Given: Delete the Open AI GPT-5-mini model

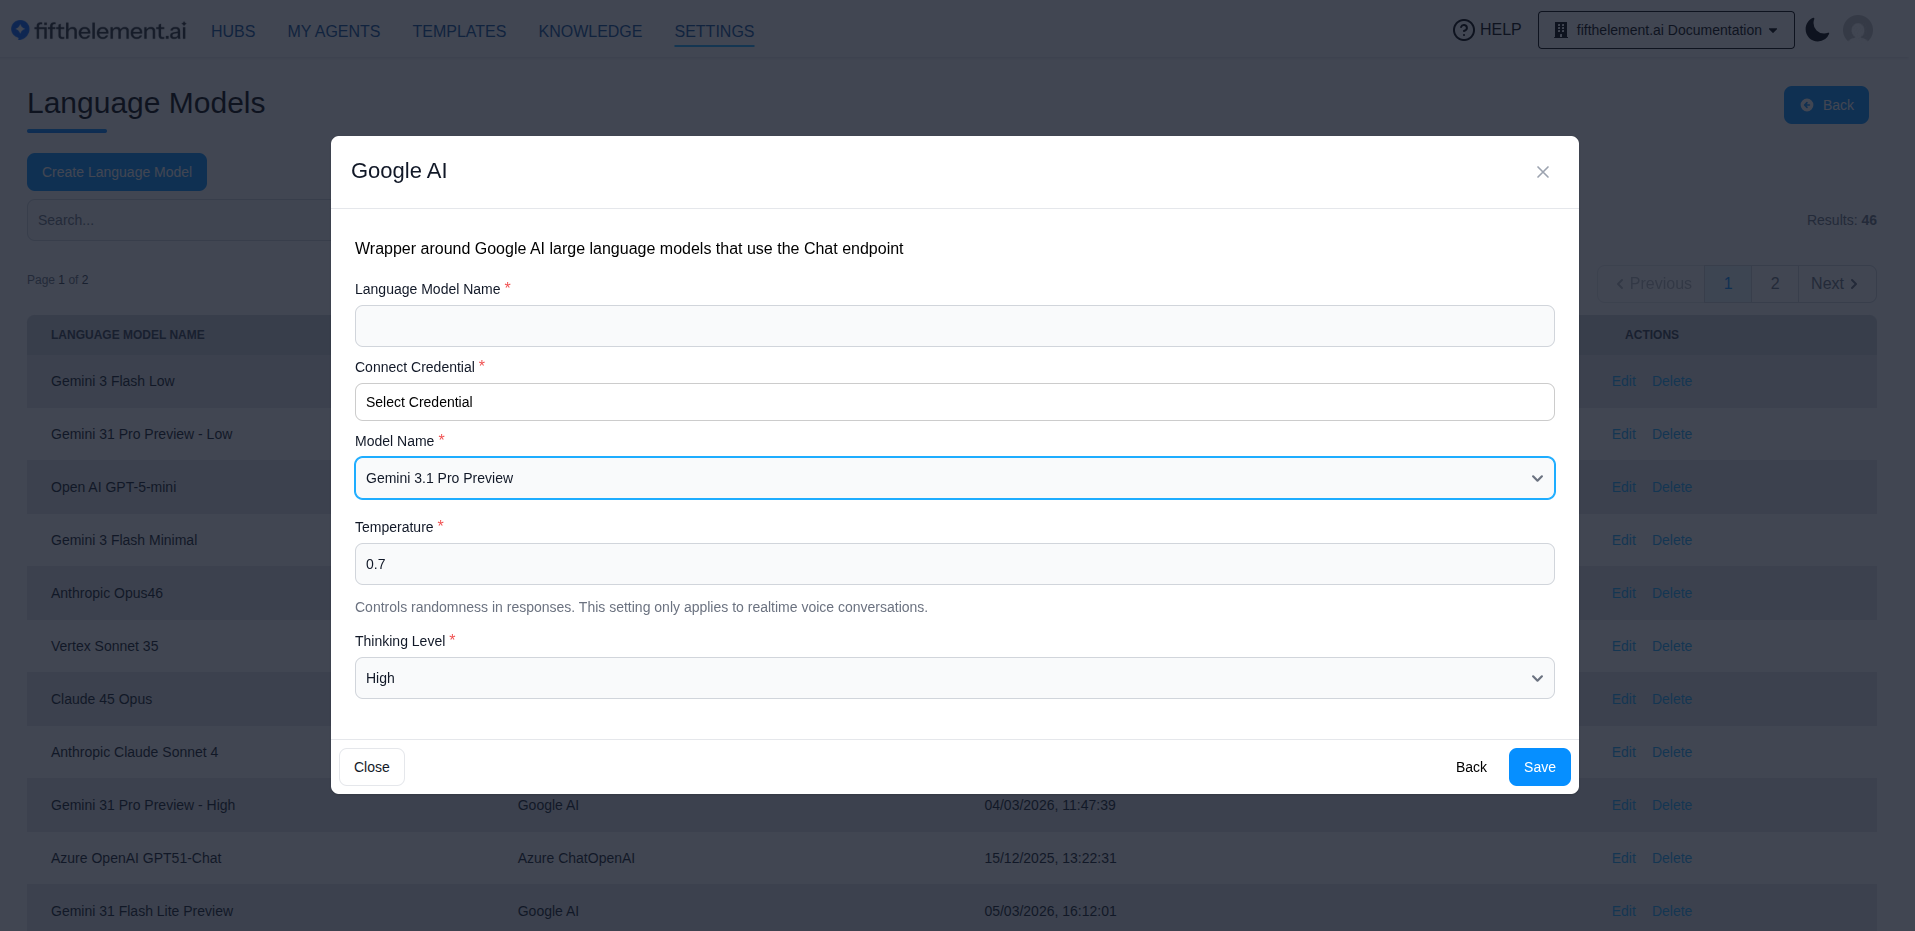Looking at the screenshot, I should [x=1672, y=487].
